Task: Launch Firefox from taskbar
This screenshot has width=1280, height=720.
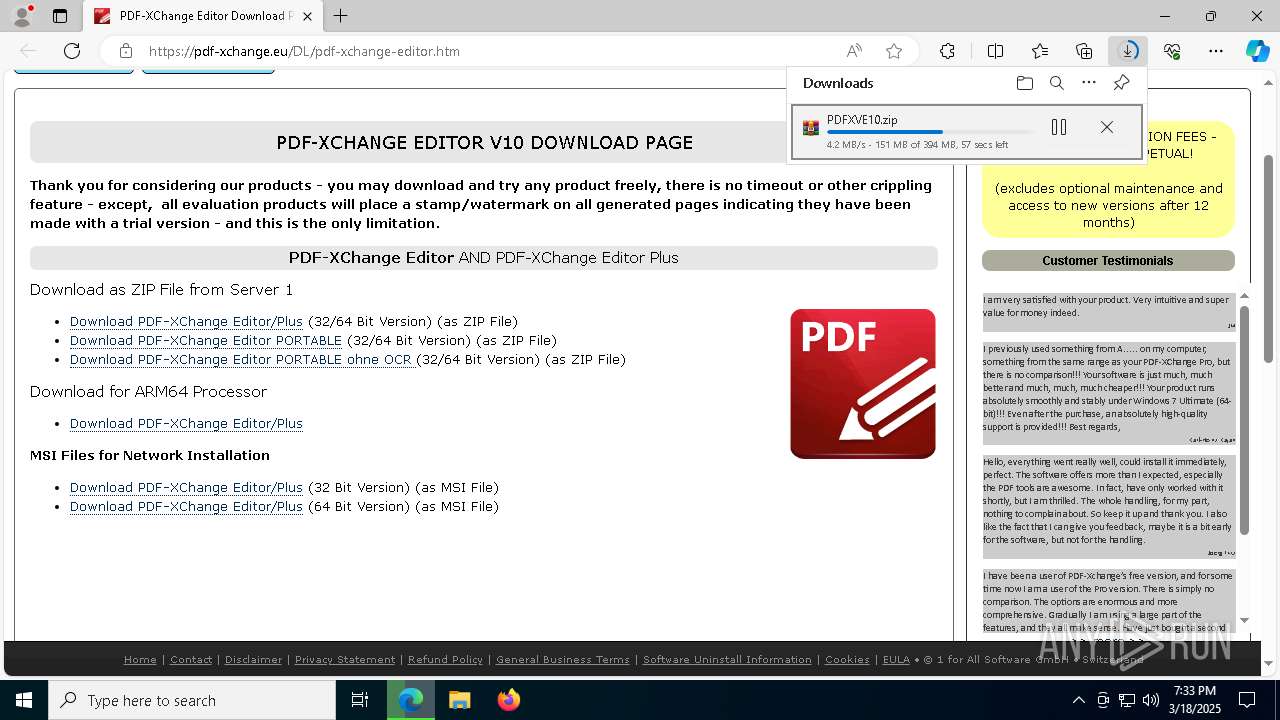Action: tap(509, 700)
